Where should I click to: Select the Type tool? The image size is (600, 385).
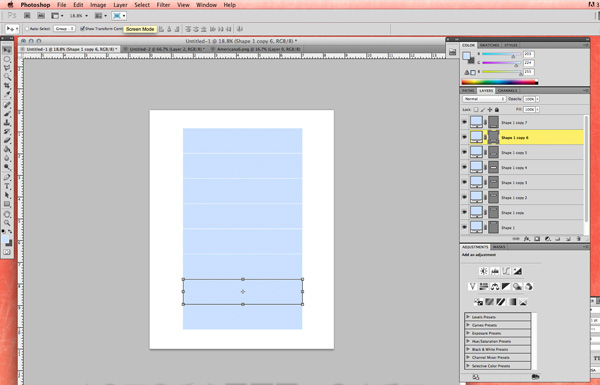point(7,186)
